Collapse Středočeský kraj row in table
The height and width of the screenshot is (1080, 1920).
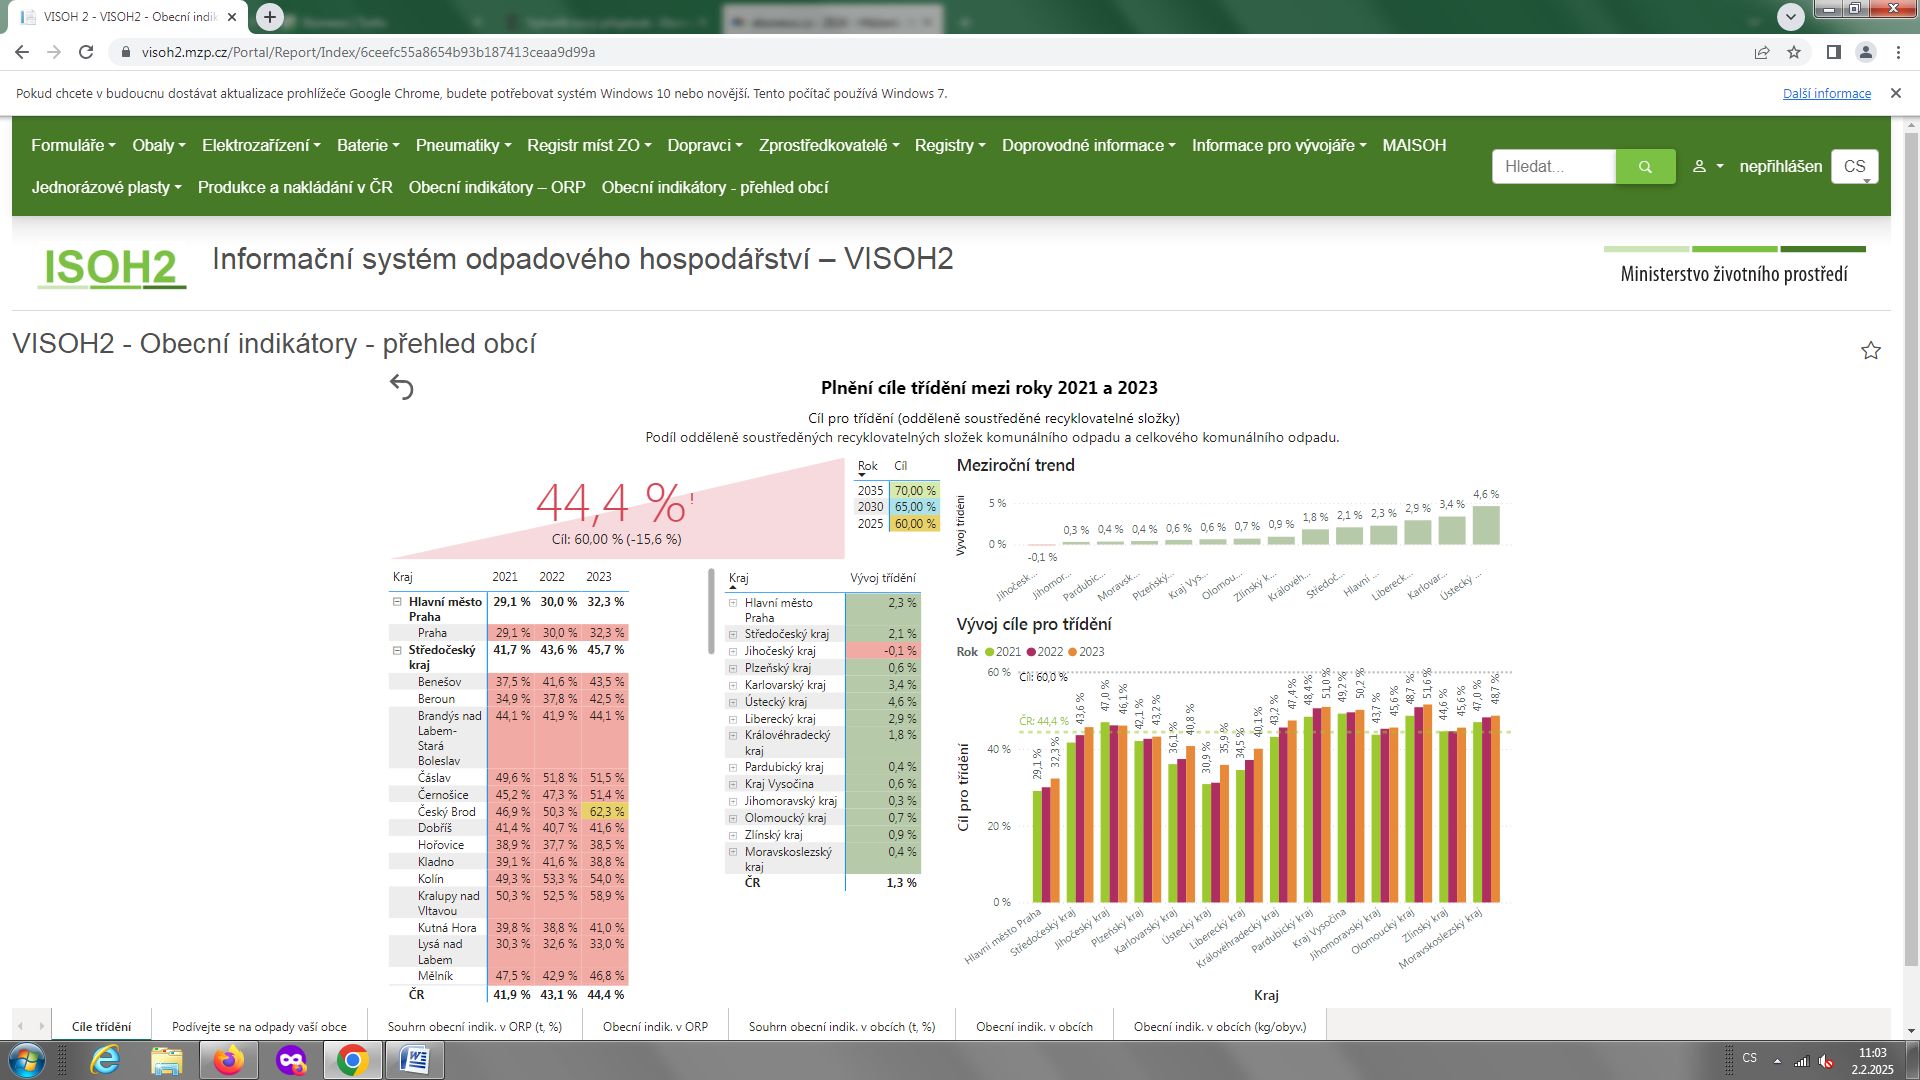pyautogui.click(x=397, y=650)
